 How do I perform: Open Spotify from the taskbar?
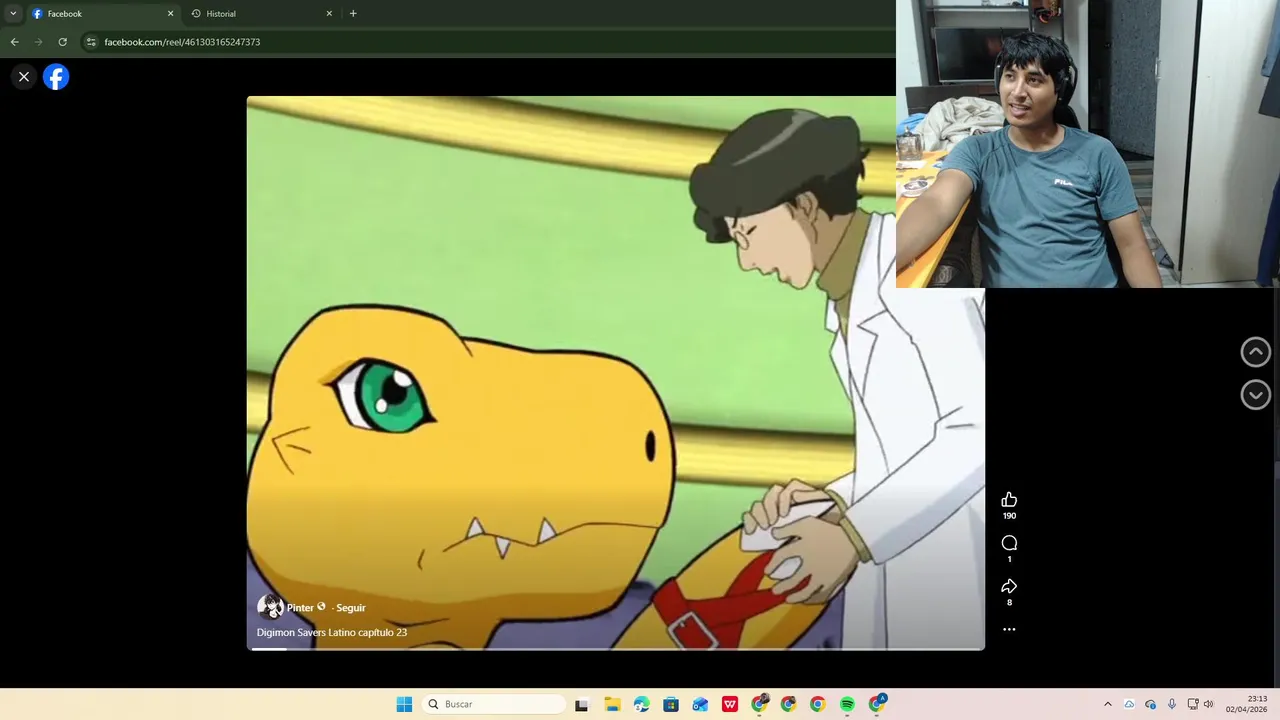tap(847, 704)
